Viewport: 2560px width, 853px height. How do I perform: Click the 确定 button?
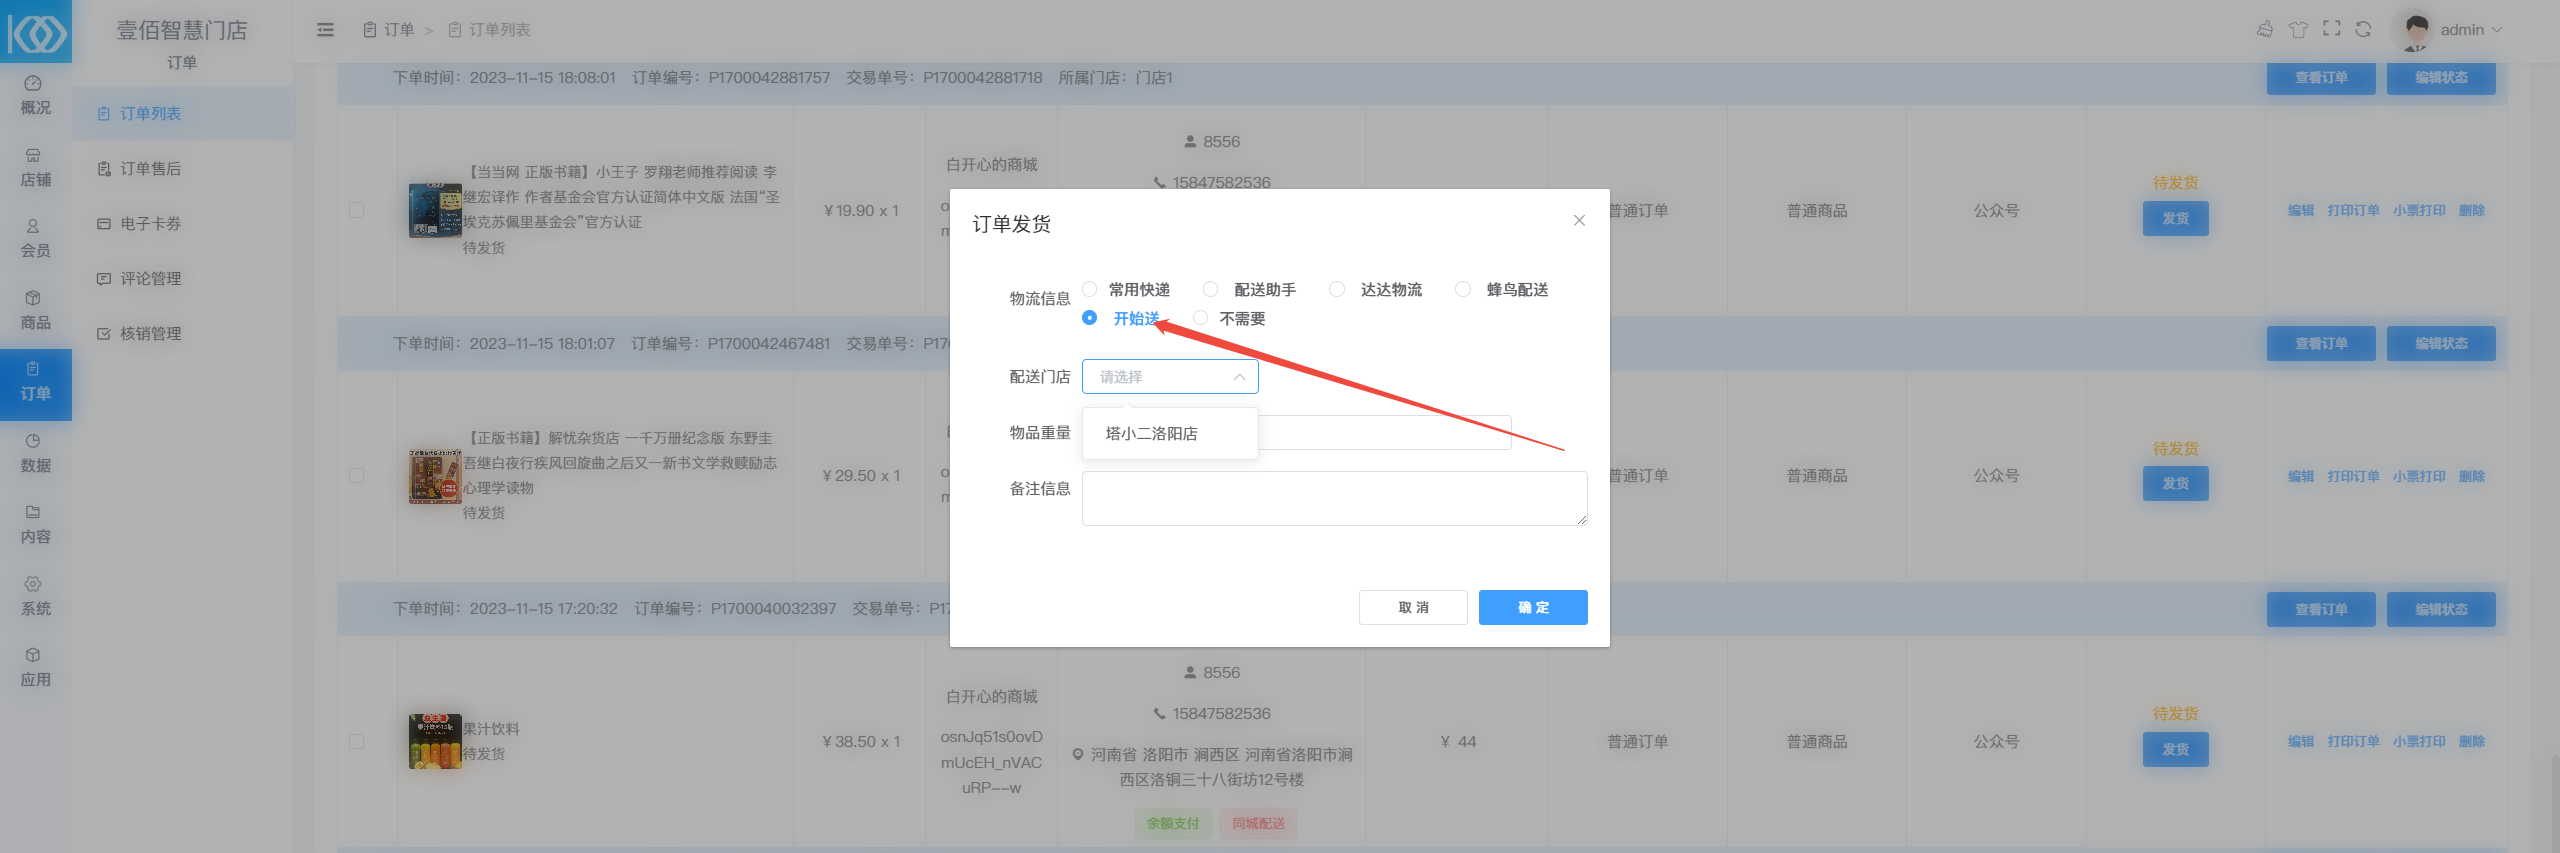[1532, 608]
